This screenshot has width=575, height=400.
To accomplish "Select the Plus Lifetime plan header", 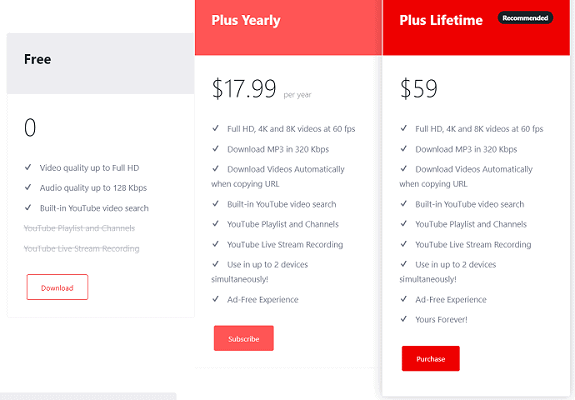I will 476,27.
